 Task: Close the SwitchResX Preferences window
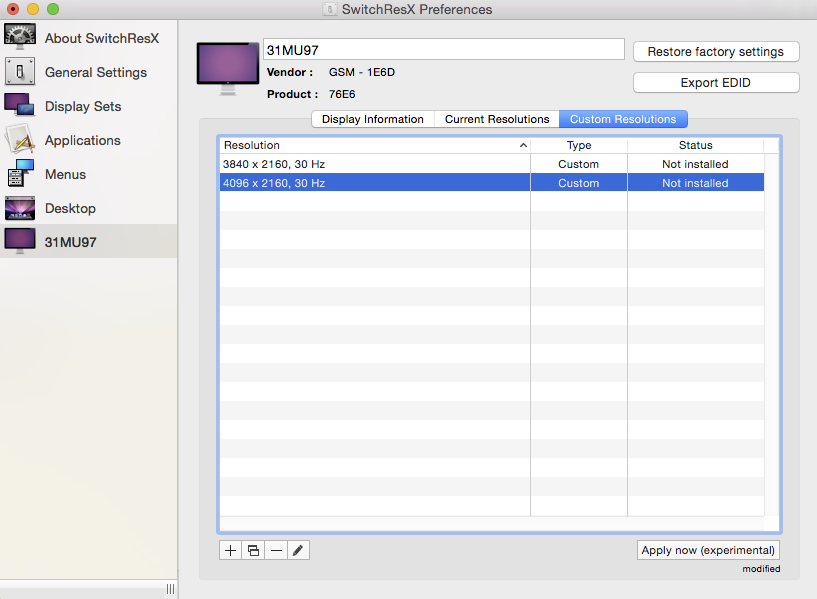coord(13,9)
